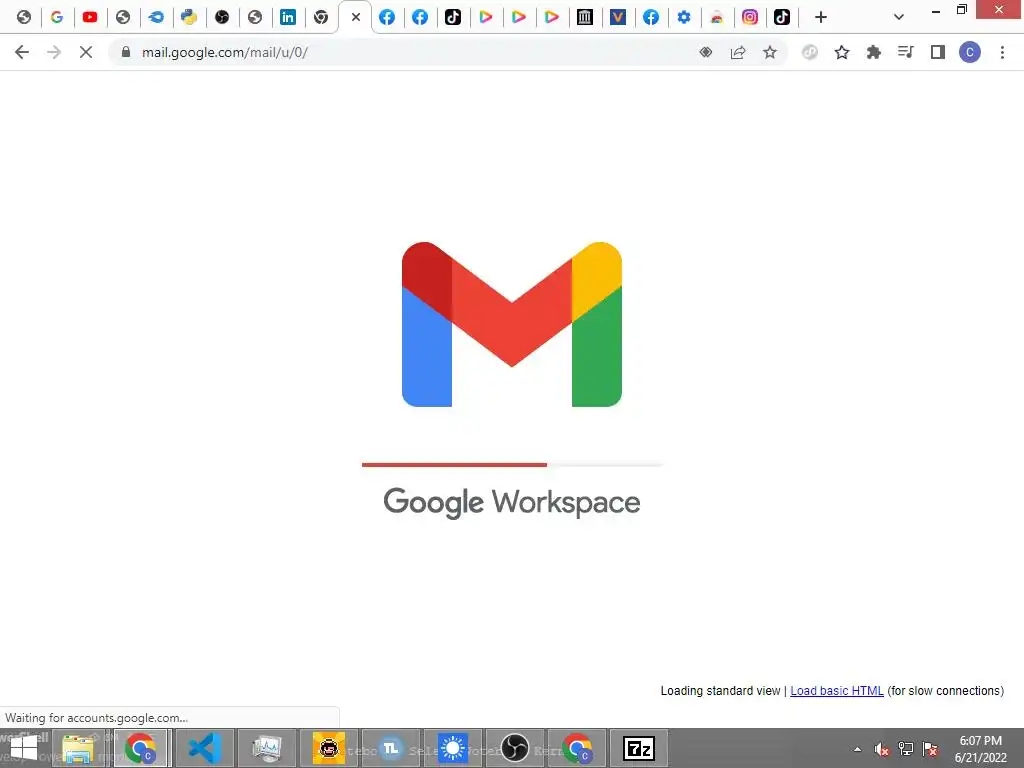Open the blue sun icon app in taskbar
1024x768 pixels.
pos(453,748)
